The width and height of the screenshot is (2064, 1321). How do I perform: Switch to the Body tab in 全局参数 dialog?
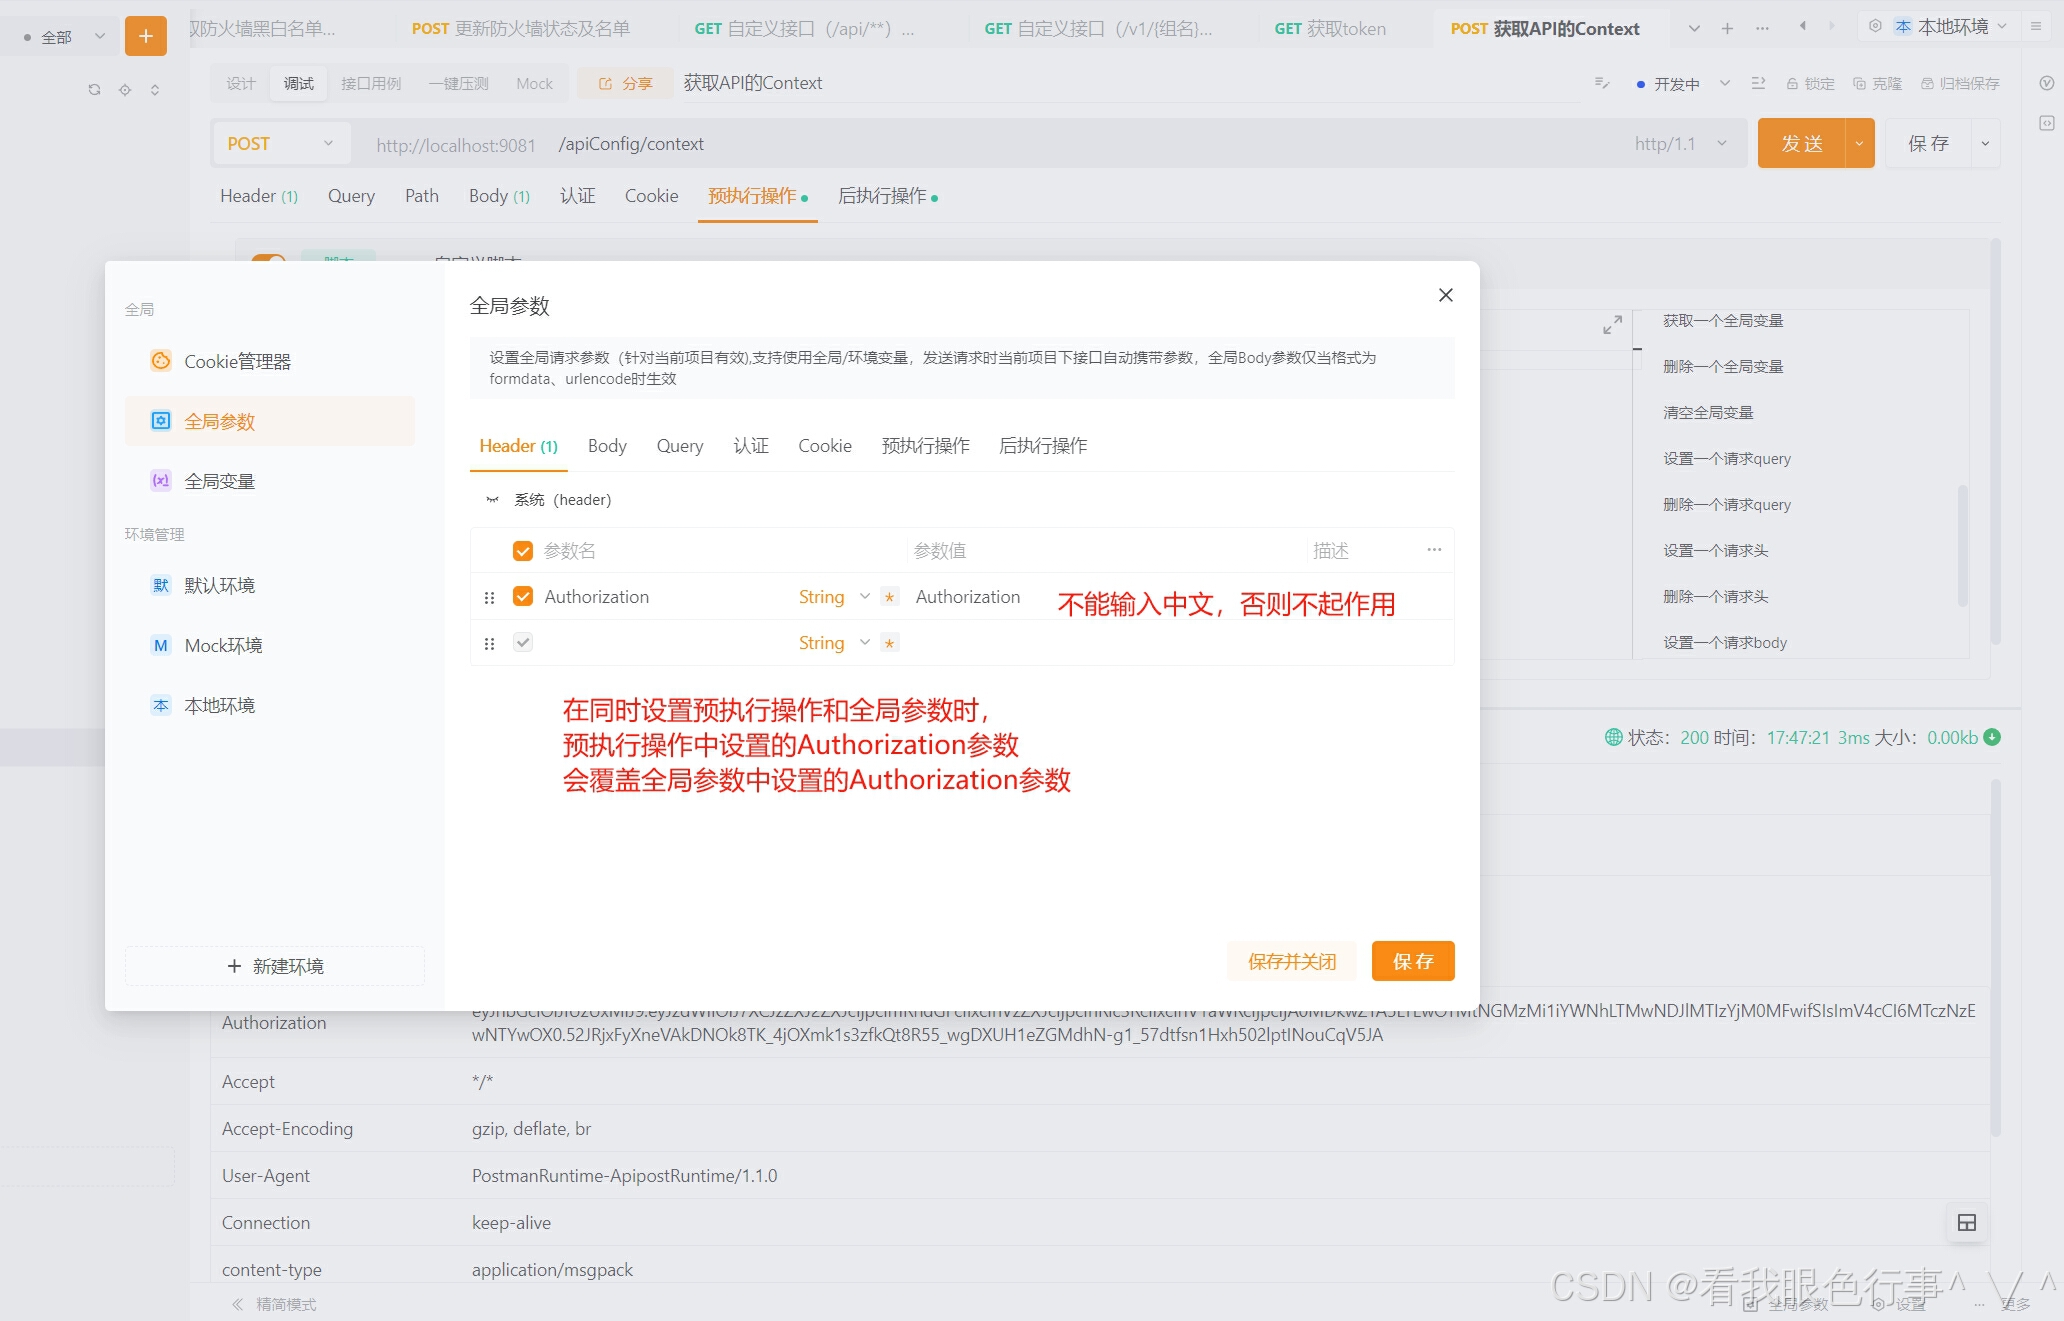click(x=606, y=445)
